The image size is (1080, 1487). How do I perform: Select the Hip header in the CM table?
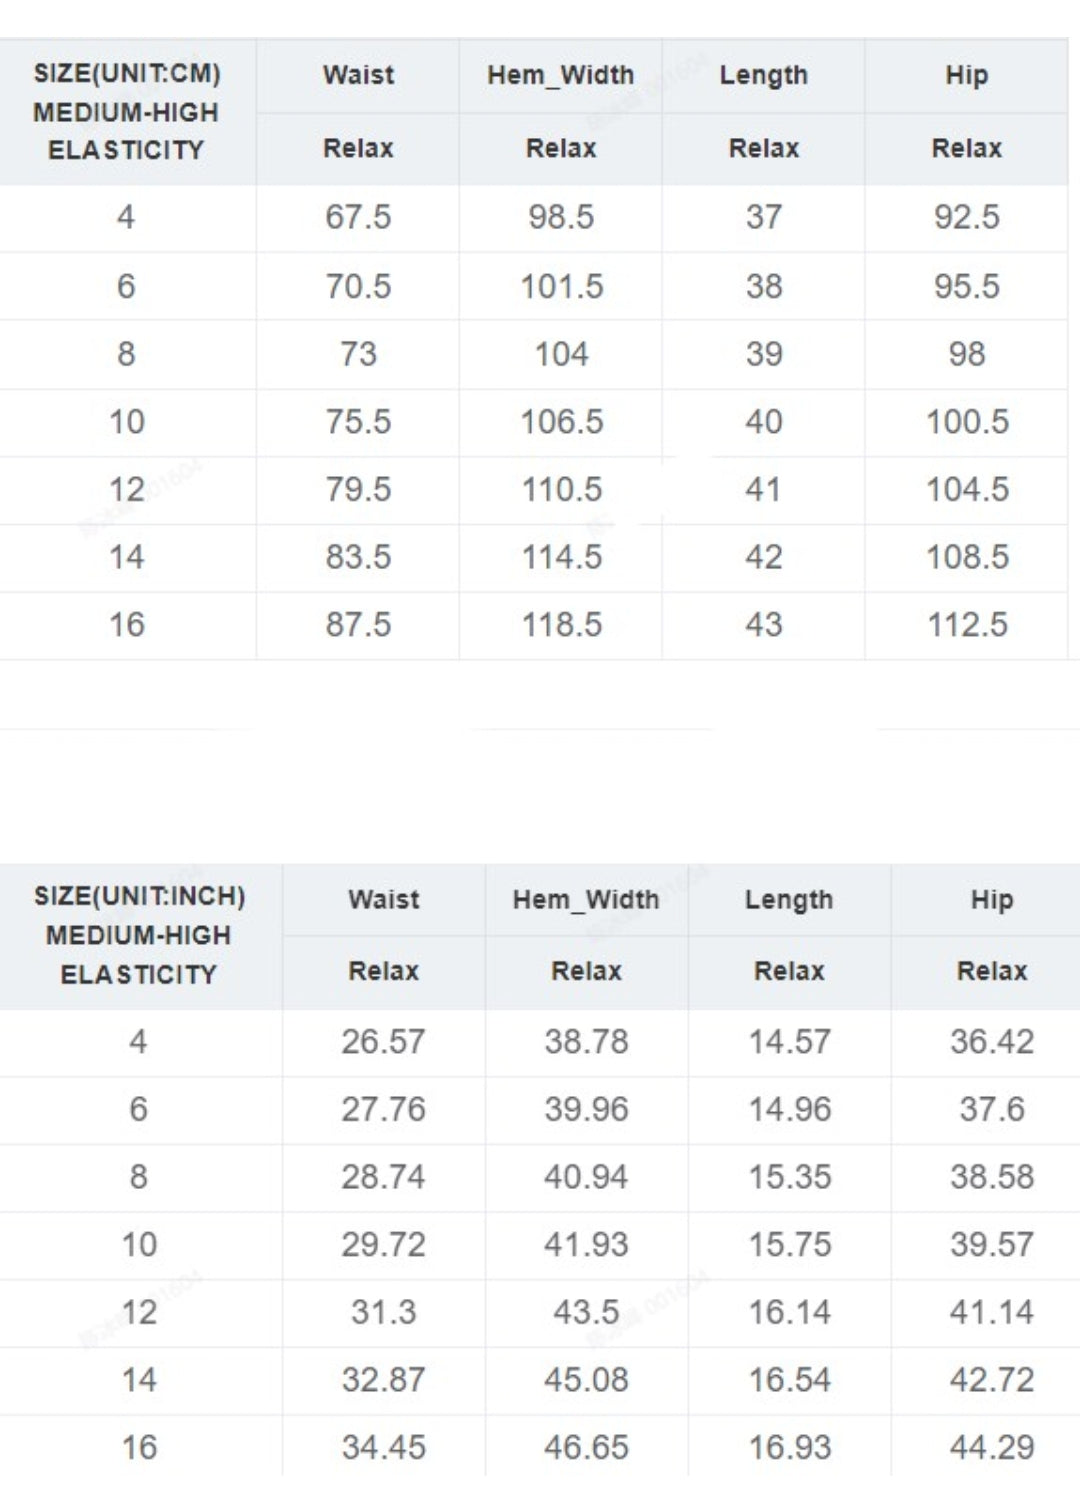[x=966, y=75]
